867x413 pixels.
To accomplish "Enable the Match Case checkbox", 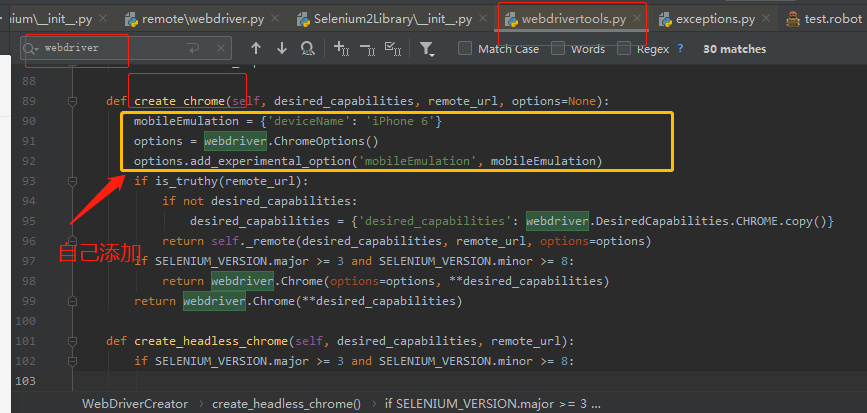I will point(465,49).
